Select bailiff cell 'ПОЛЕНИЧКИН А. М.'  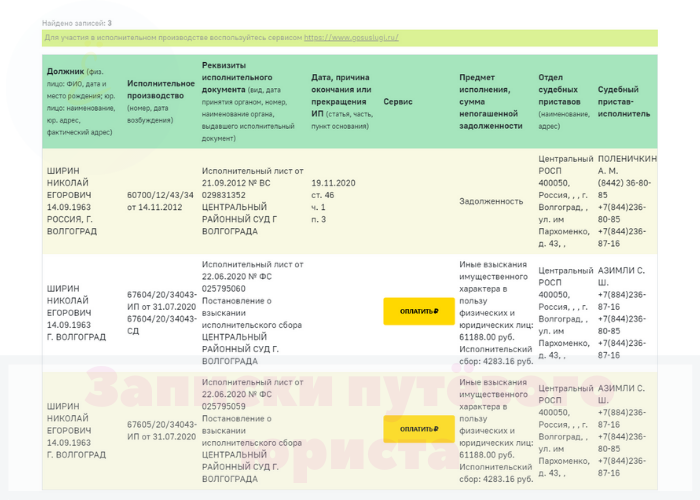coord(627,201)
